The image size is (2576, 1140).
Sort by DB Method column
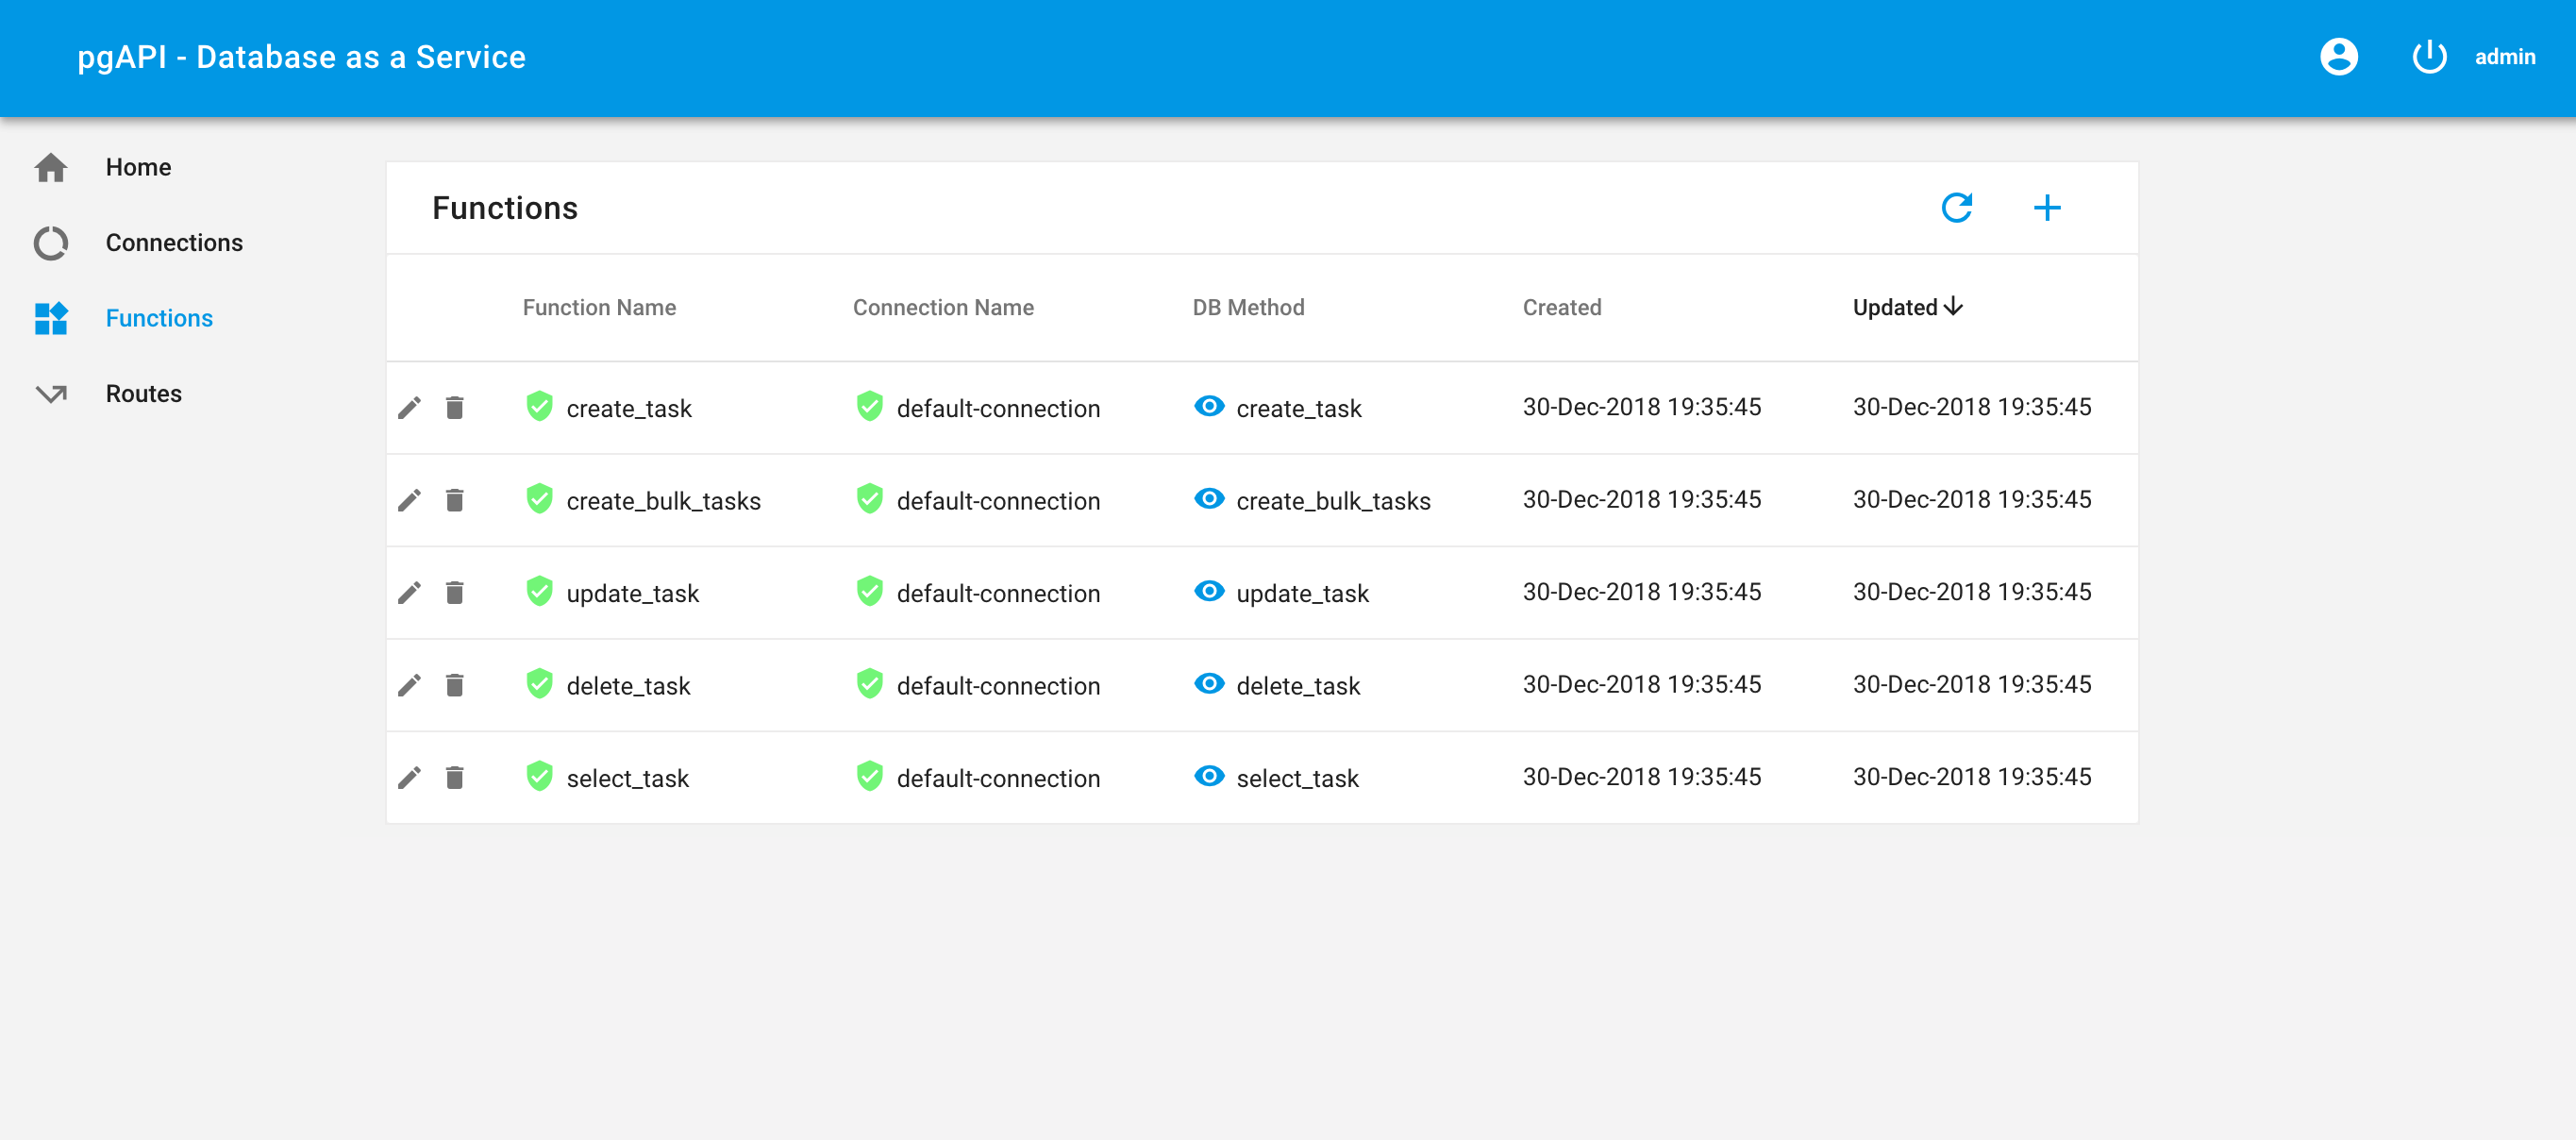click(x=1248, y=308)
